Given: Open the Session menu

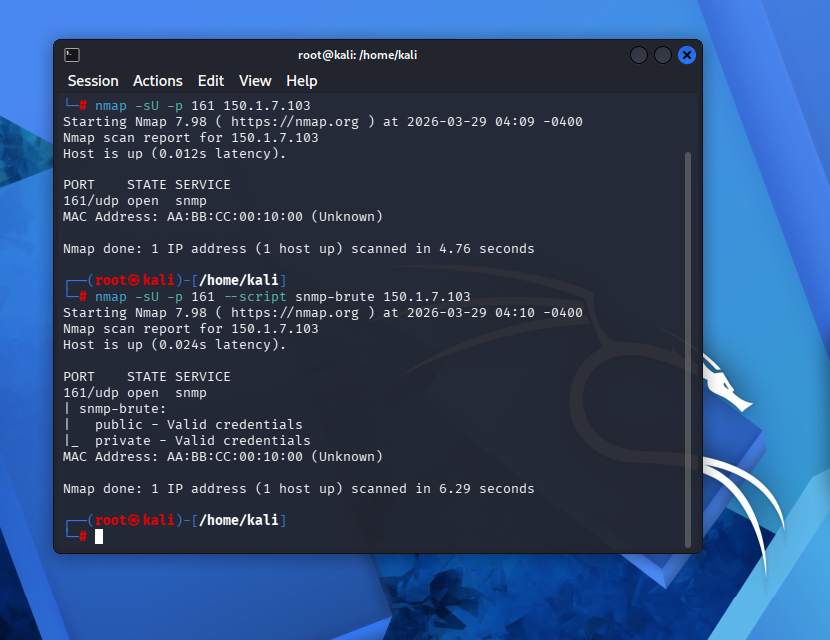Looking at the screenshot, I should pyautogui.click(x=93, y=81).
